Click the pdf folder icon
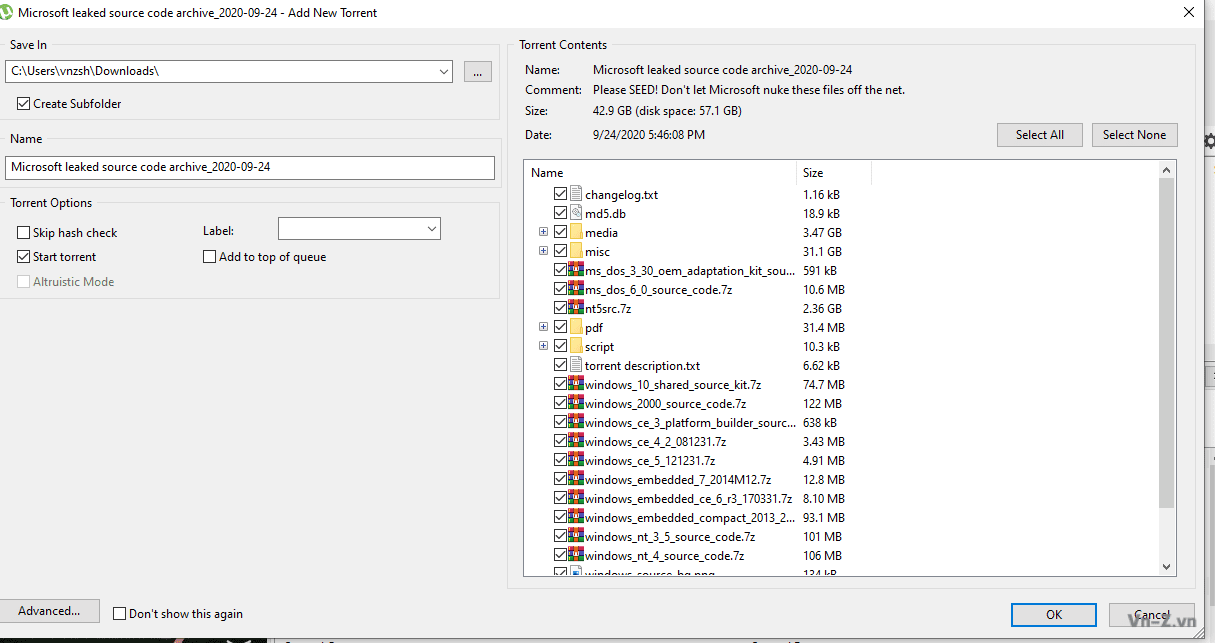The image size is (1215, 643). point(576,327)
